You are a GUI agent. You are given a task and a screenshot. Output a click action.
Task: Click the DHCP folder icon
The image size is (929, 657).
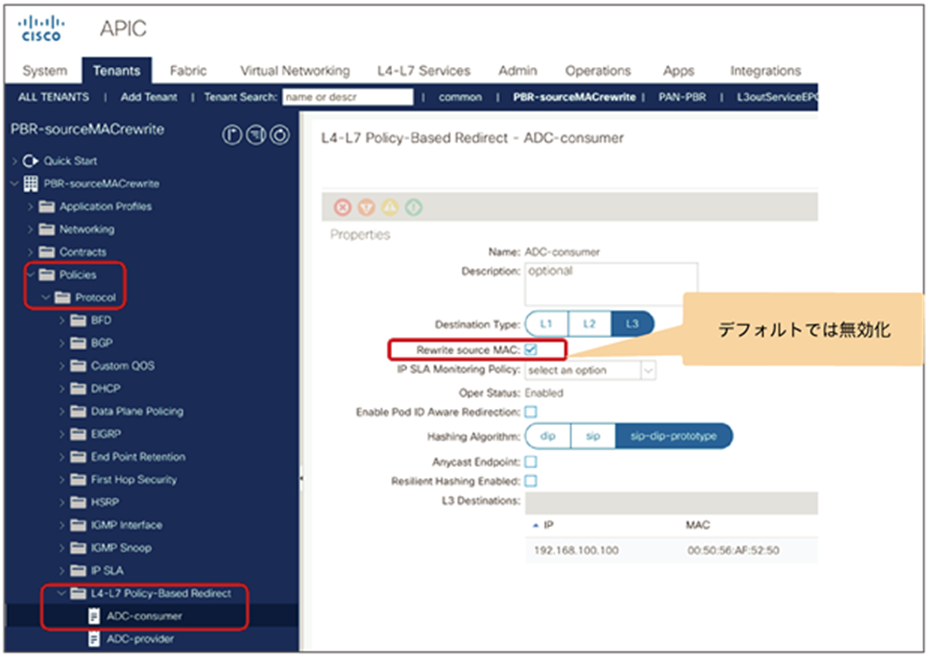pos(78,388)
